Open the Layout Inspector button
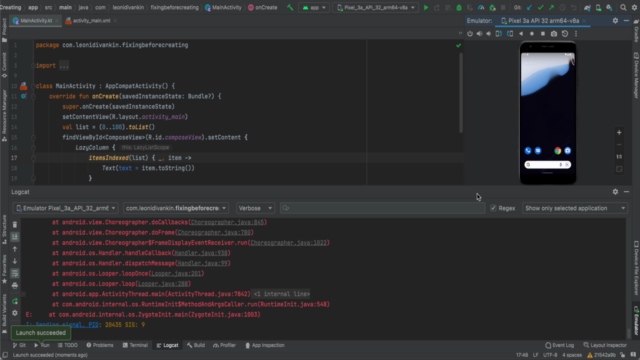640x360 pixels. [x=605, y=345]
